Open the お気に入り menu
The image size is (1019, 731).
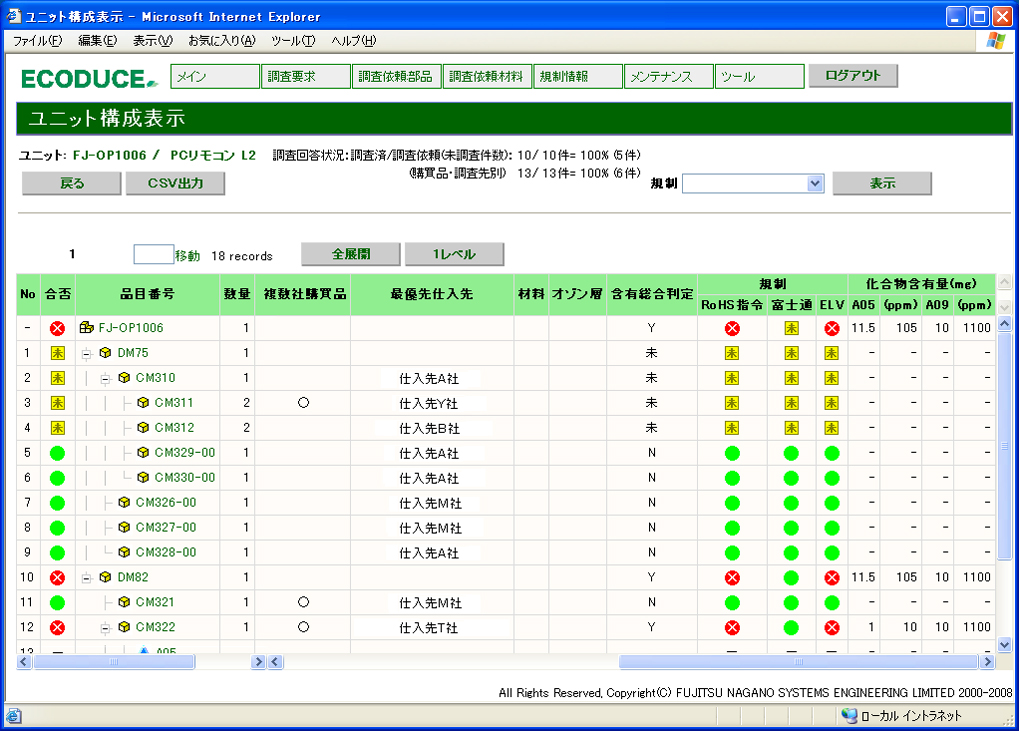pos(221,40)
